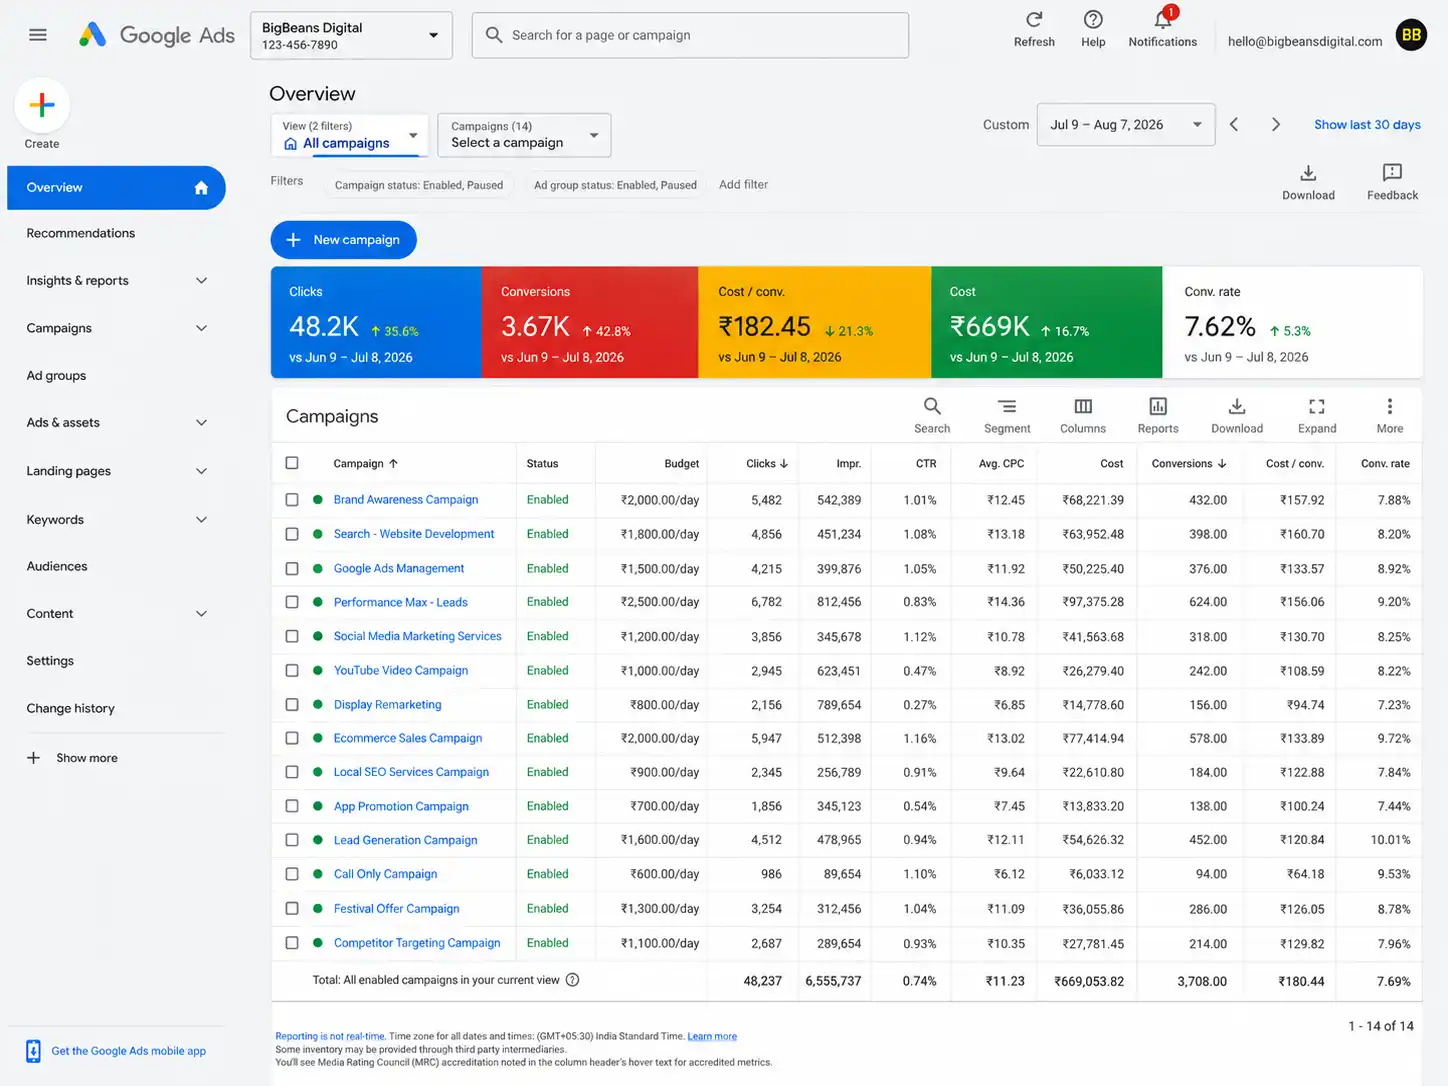
Task: Select Performance Max - Leads row checkbox
Action: click(292, 602)
